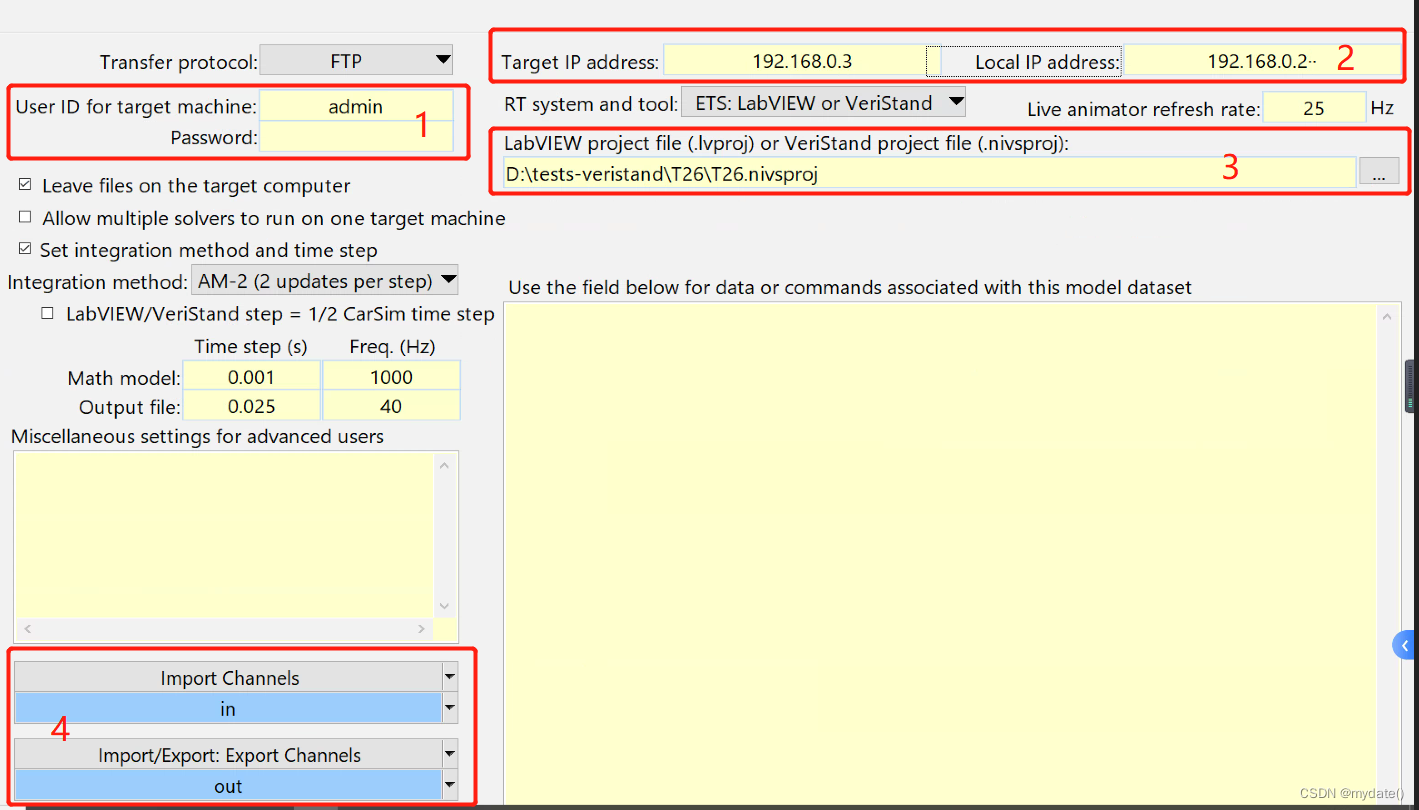
Task: Click Miscellaneous settings scrollbar up arrow
Action: point(446,464)
